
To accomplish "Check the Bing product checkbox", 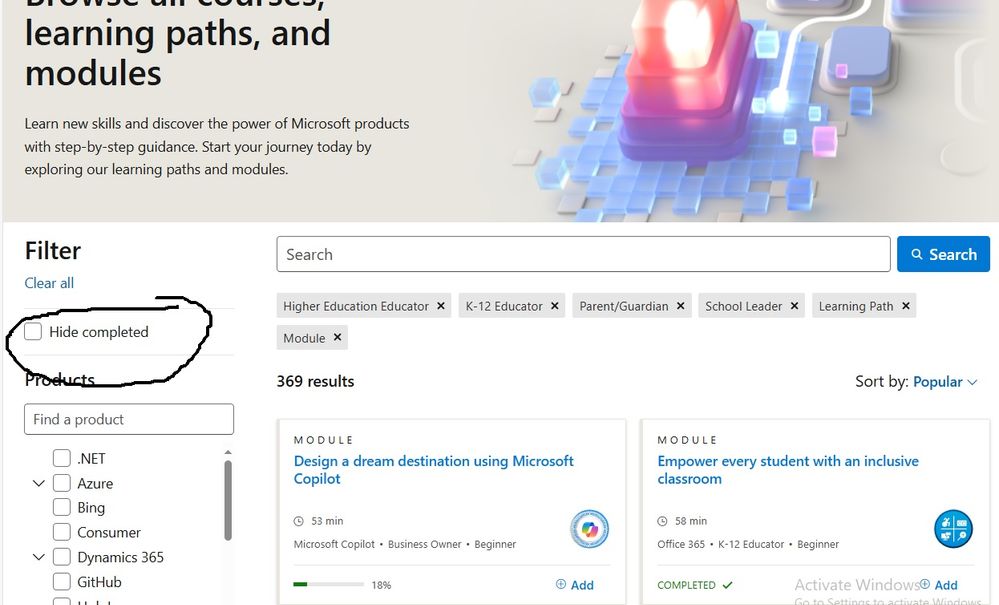I will coord(62,507).
